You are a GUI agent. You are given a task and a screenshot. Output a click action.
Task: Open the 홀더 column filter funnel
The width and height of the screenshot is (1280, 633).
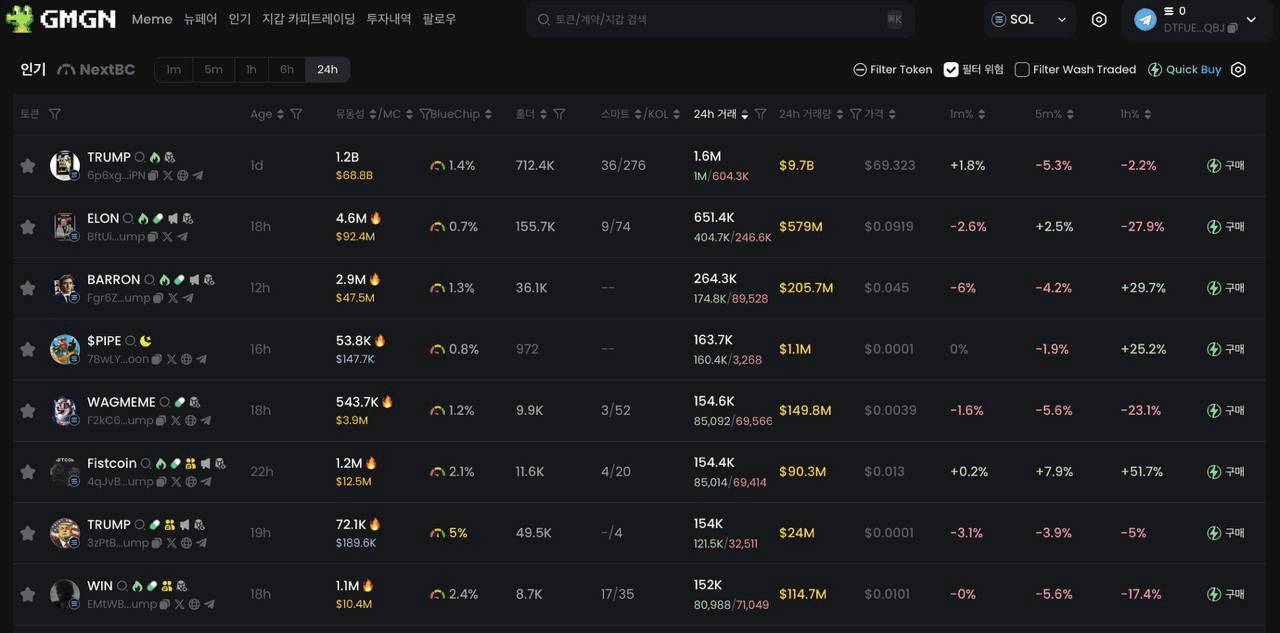point(559,114)
